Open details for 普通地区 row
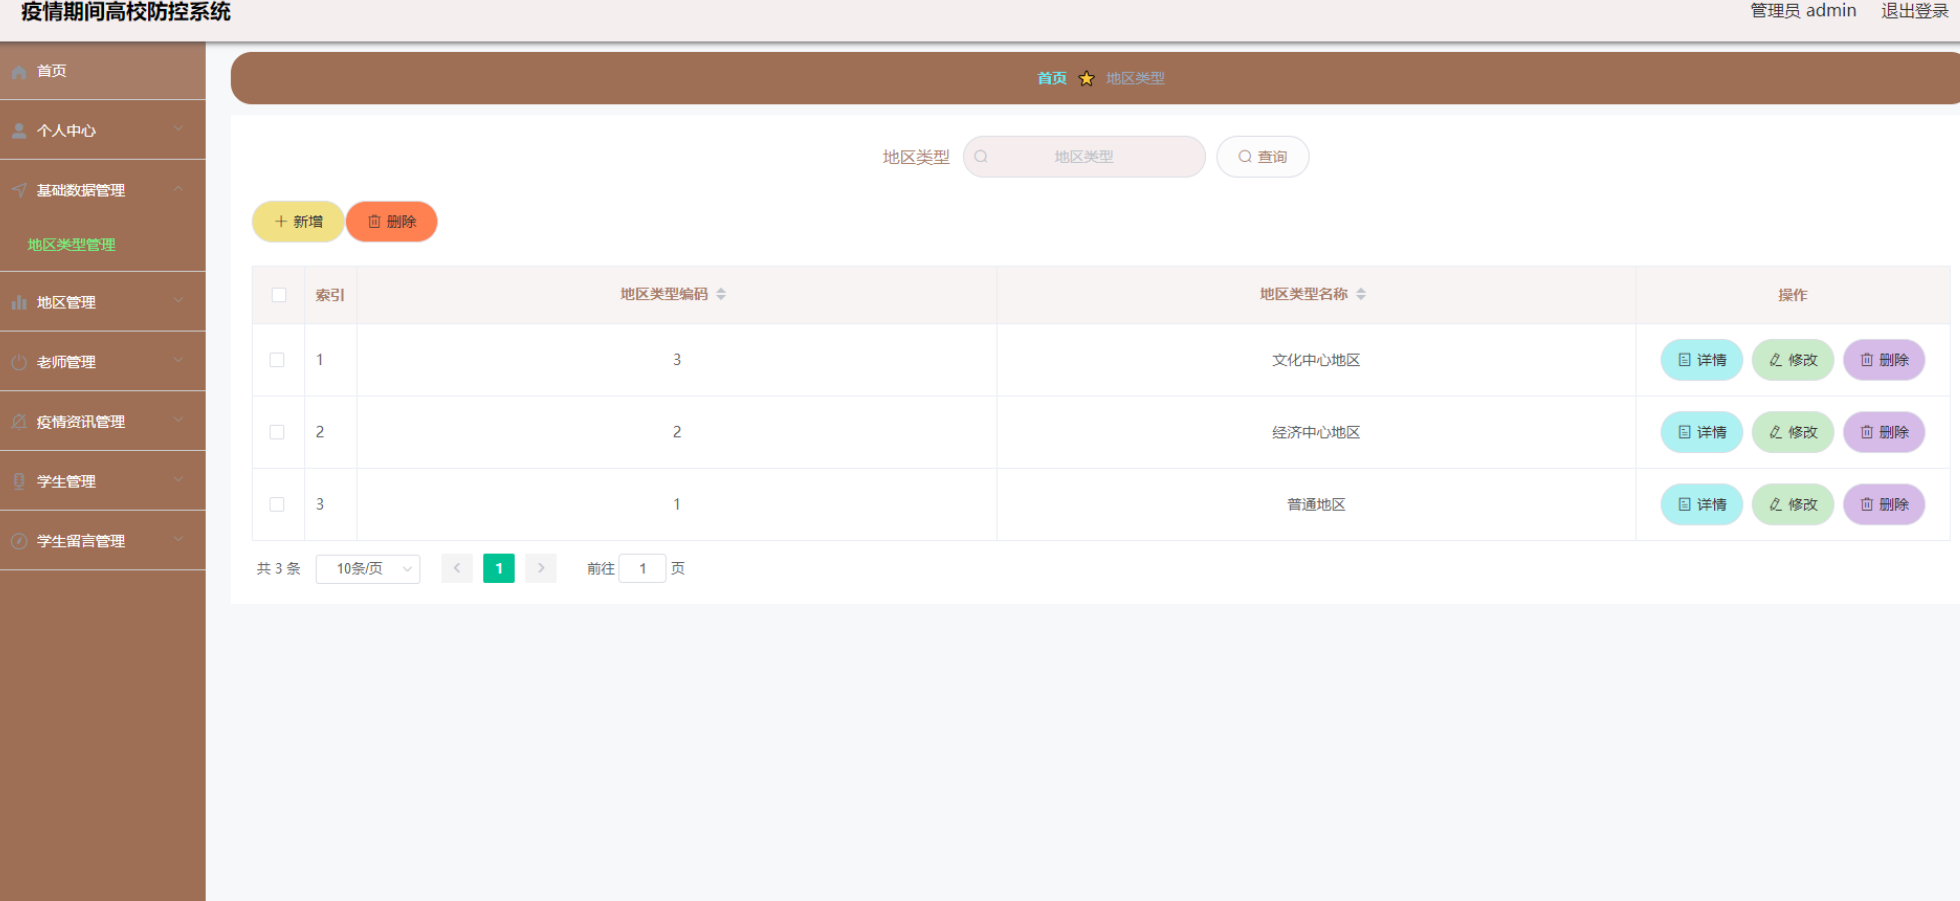This screenshot has width=1960, height=901. click(1702, 504)
